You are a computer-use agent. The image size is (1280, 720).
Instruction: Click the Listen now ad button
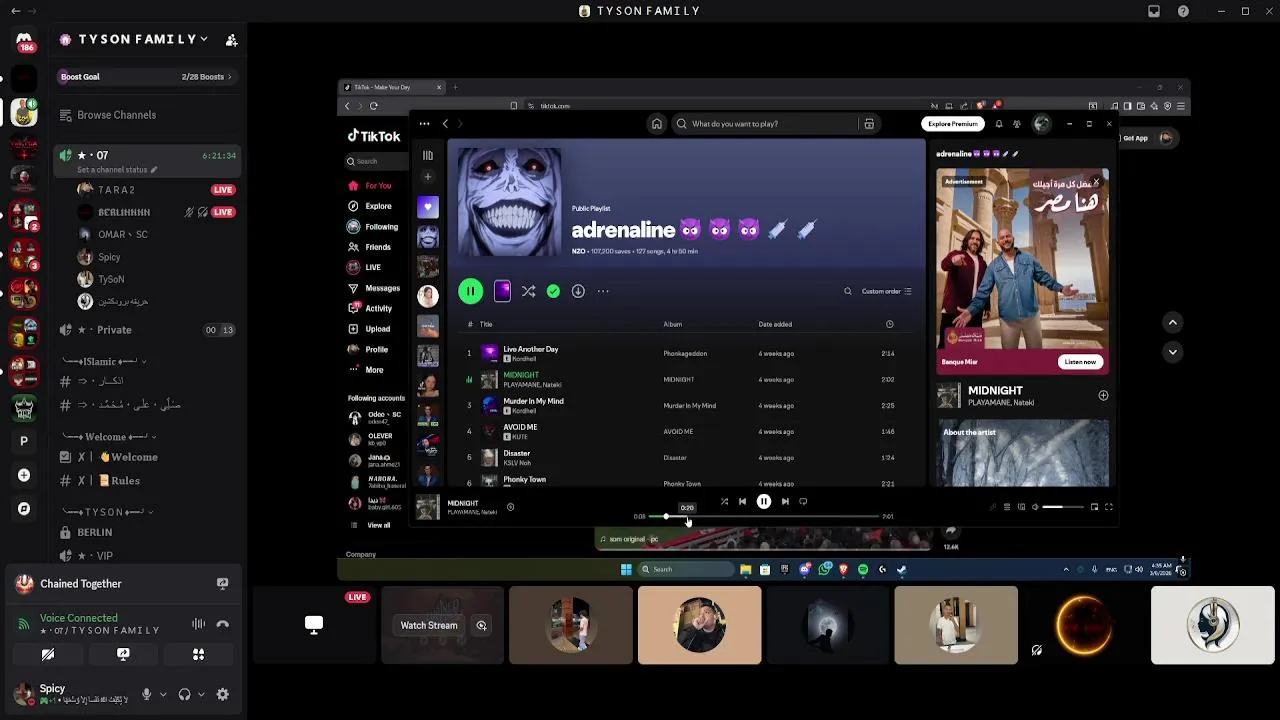(1080, 362)
